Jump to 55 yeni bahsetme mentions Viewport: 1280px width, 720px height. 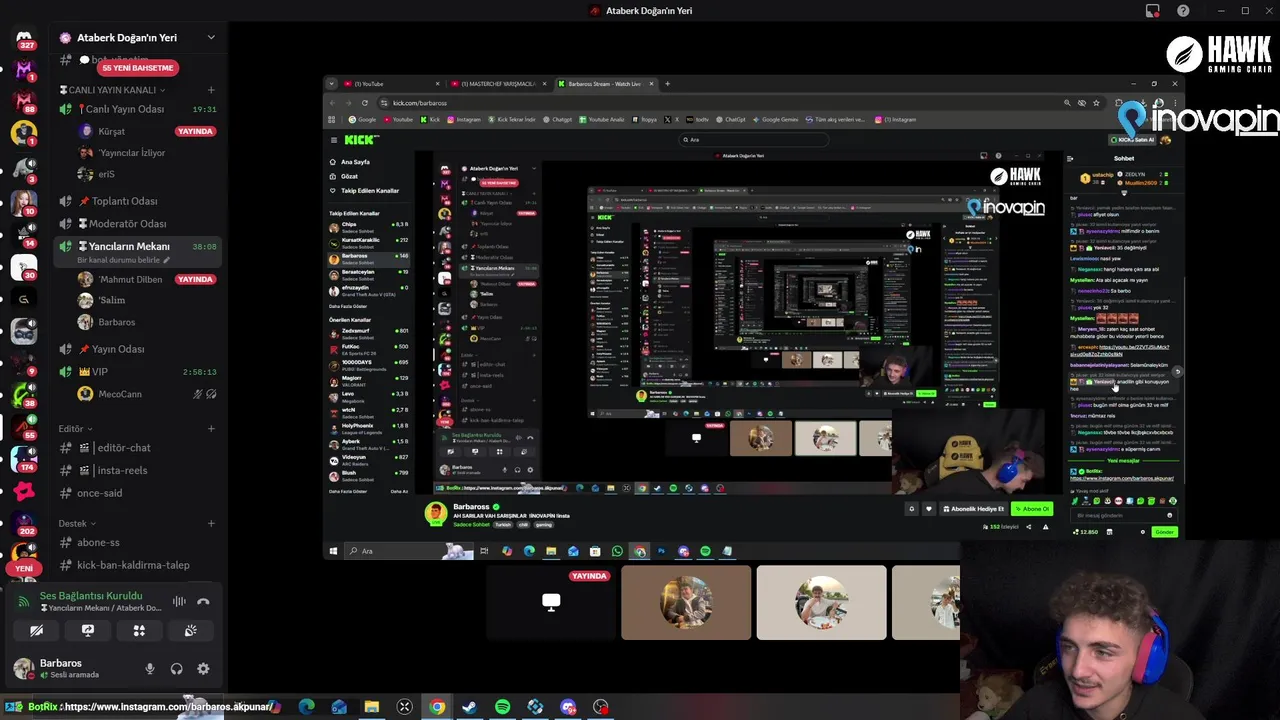138,68
